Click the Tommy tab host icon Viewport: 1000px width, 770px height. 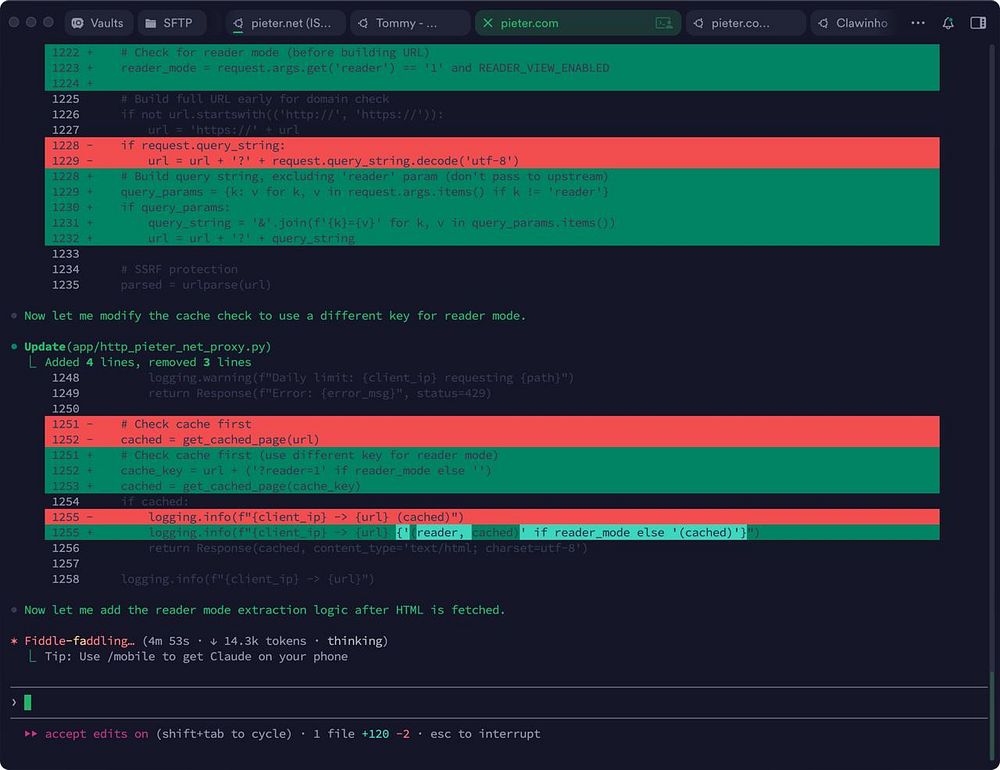tap(363, 23)
